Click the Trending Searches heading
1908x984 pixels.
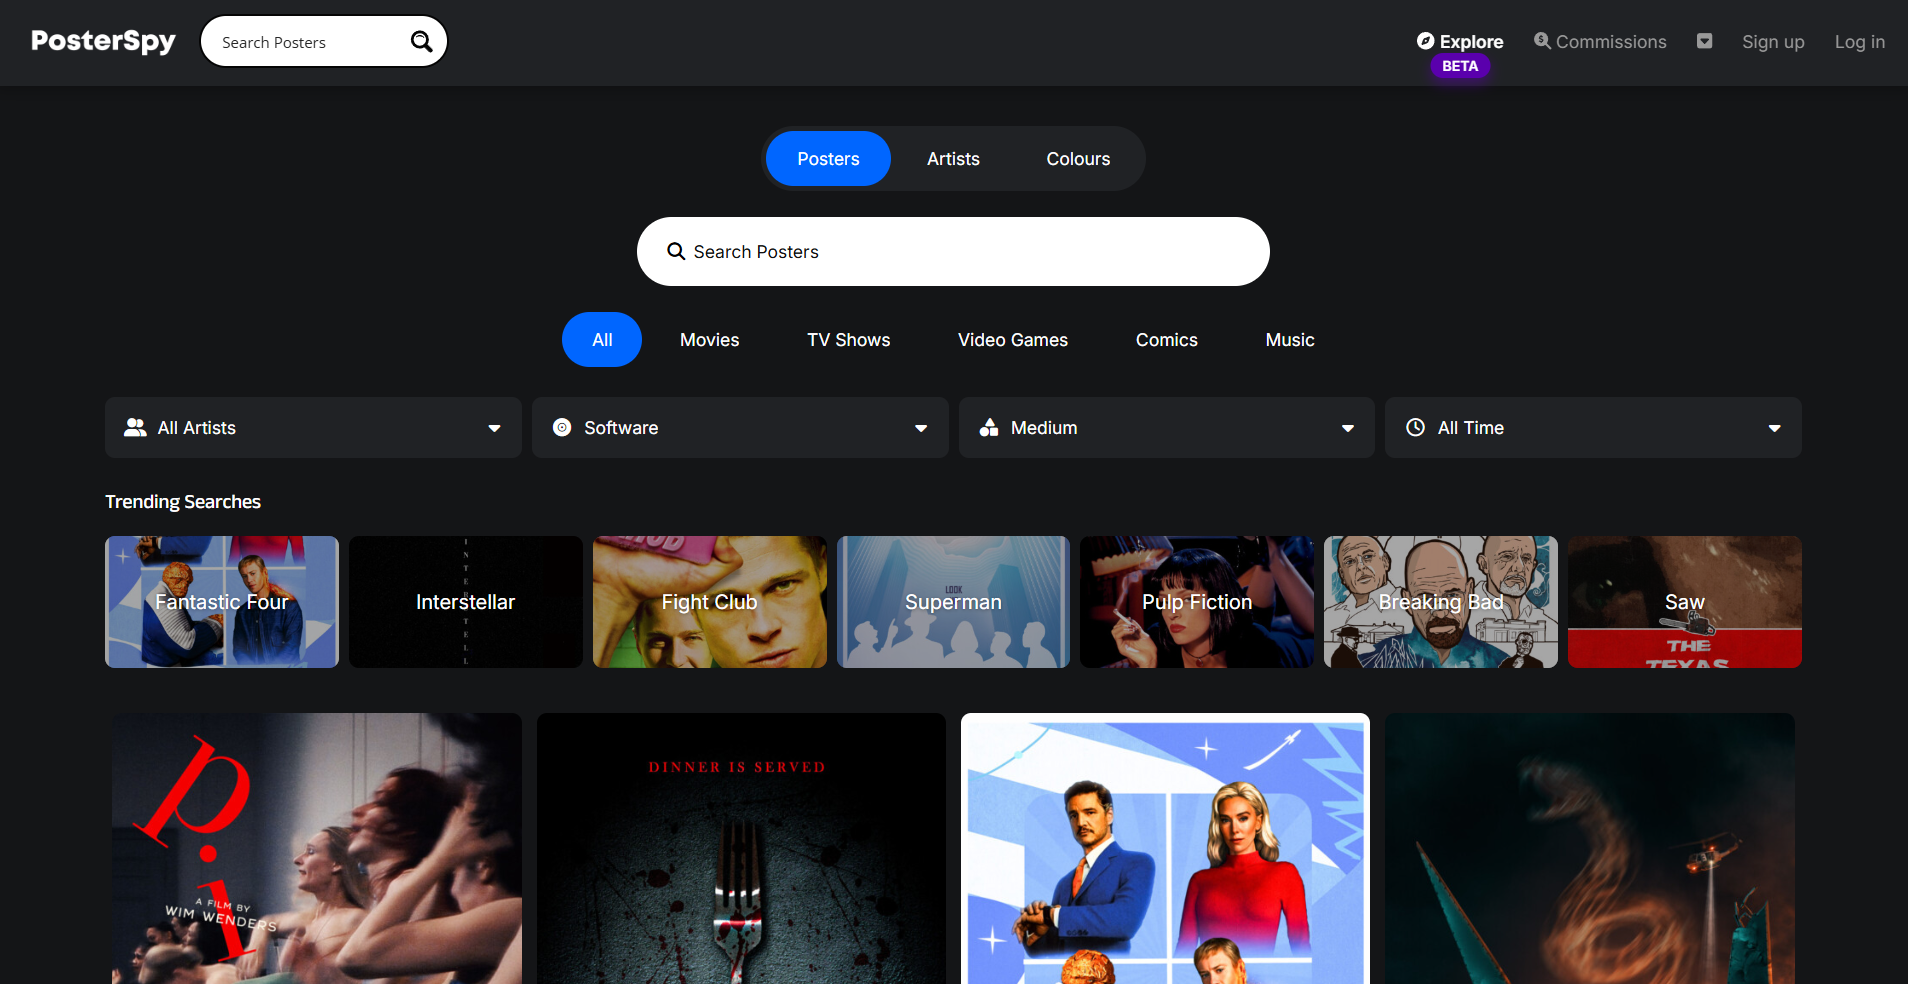(x=183, y=502)
